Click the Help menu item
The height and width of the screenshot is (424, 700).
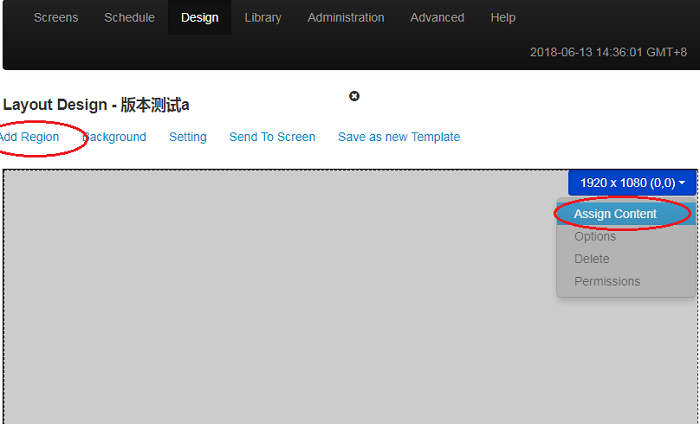coord(503,18)
